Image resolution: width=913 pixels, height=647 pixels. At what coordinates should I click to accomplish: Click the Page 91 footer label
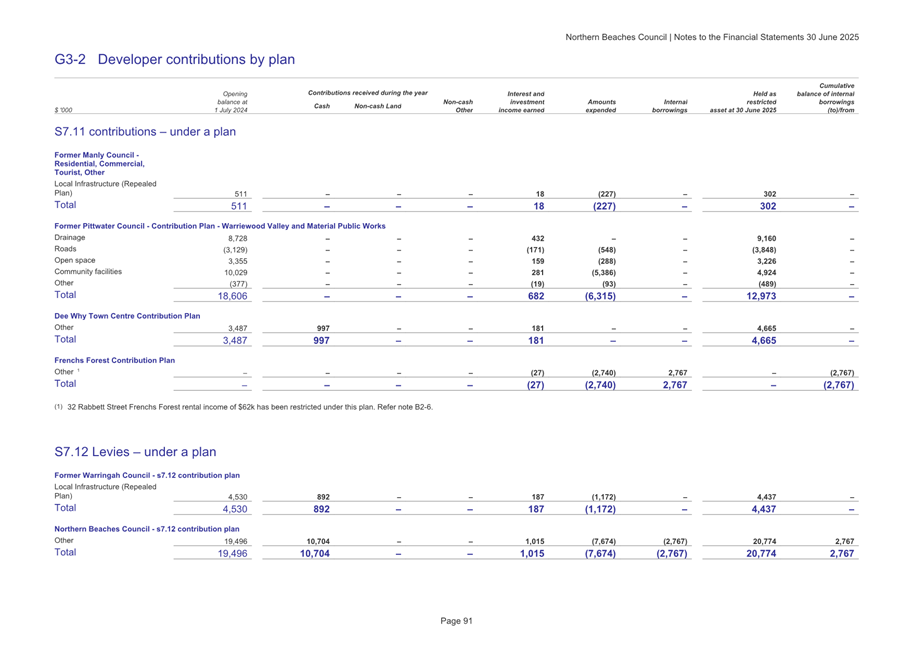(456, 621)
